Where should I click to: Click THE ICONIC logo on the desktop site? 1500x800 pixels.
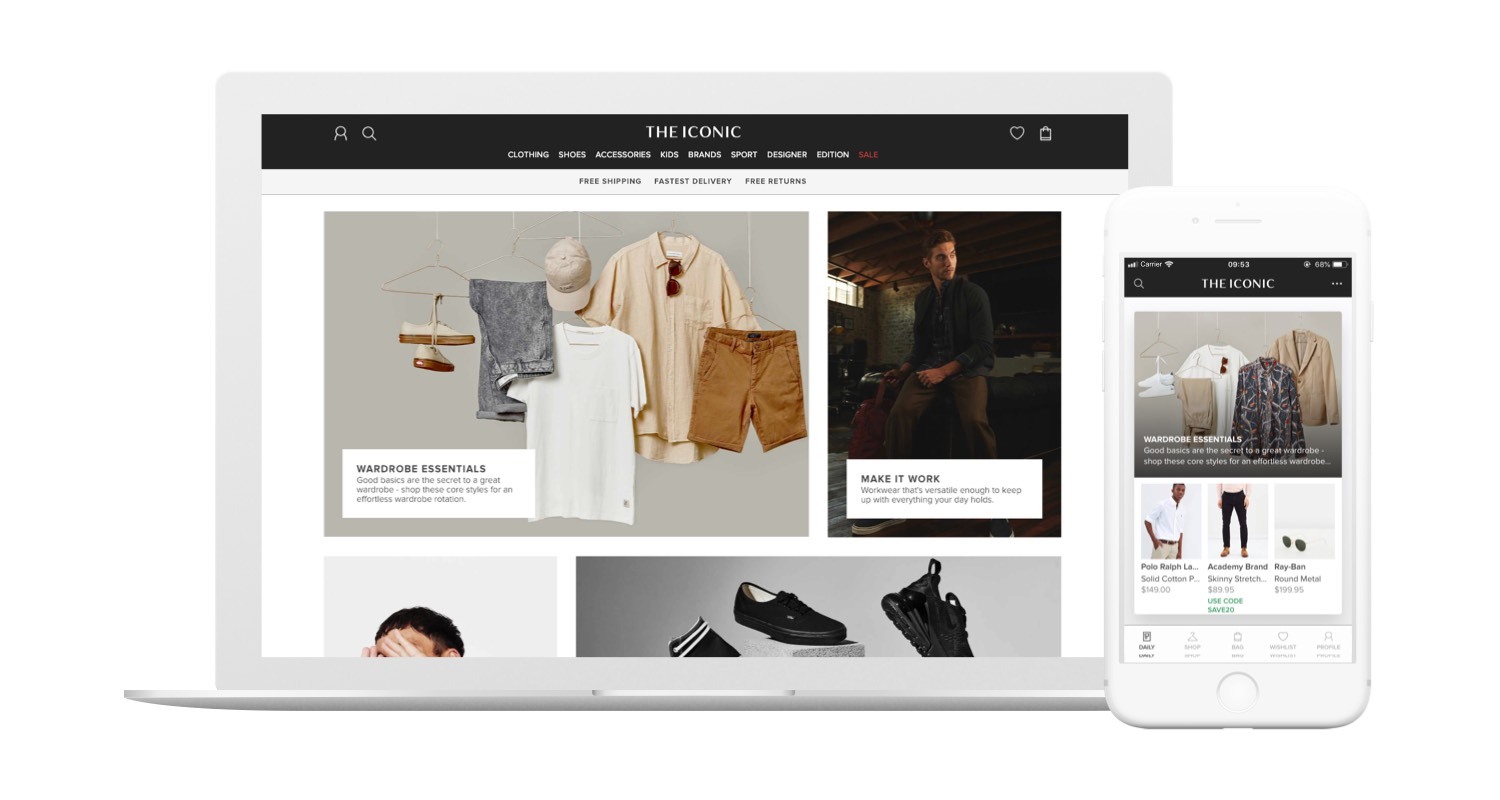pos(693,132)
